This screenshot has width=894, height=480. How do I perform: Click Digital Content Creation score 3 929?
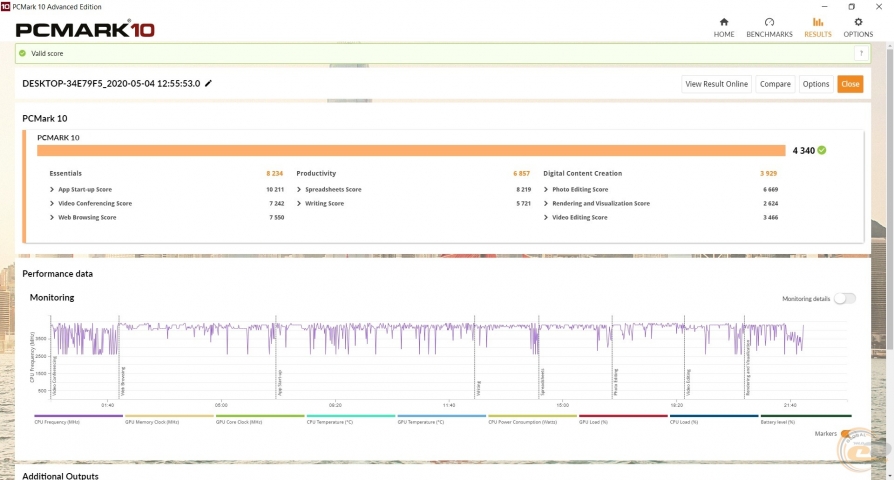point(768,173)
